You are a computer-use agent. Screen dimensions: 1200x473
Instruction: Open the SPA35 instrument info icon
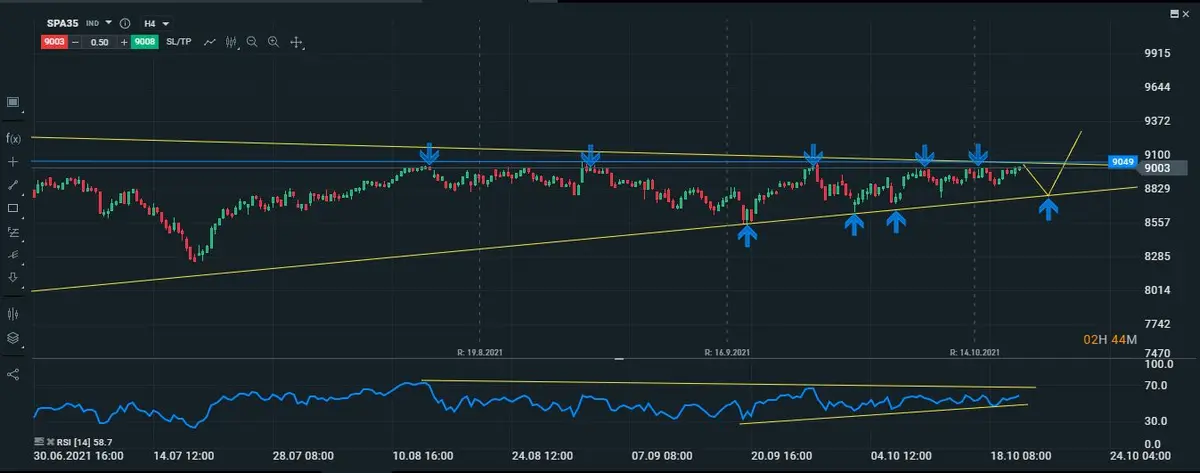click(124, 23)
